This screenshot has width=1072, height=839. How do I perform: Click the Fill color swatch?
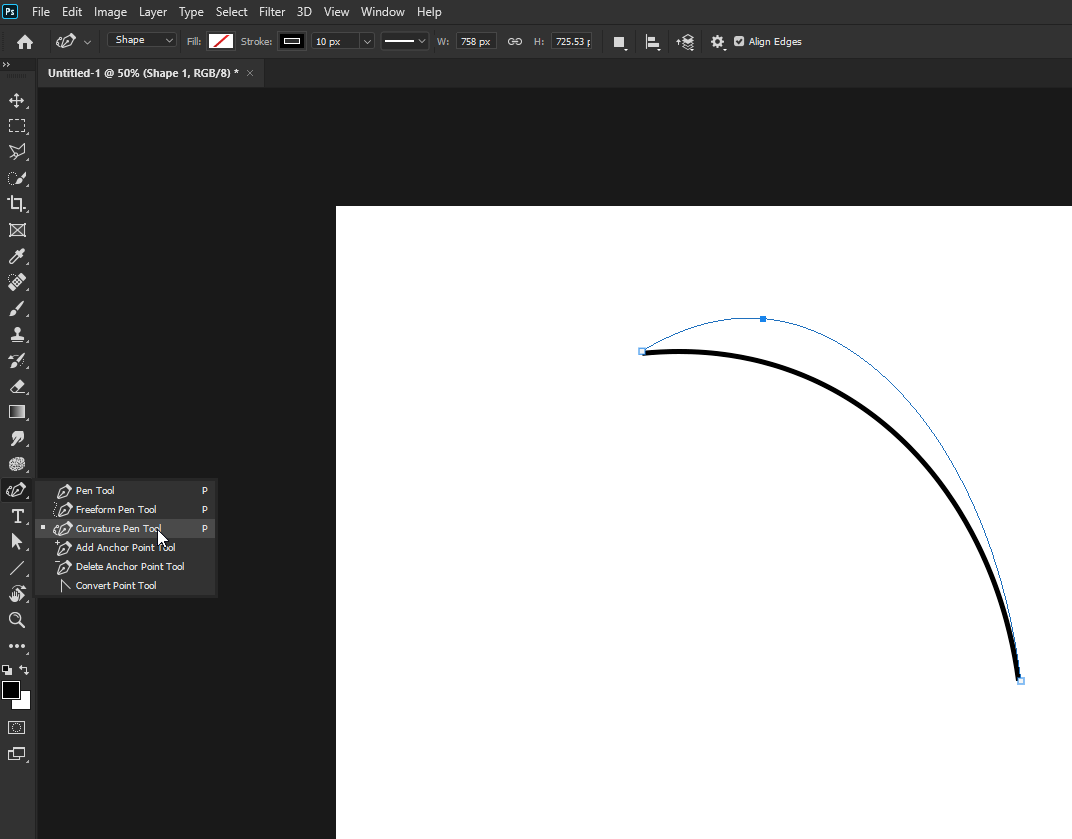point(221,42)
